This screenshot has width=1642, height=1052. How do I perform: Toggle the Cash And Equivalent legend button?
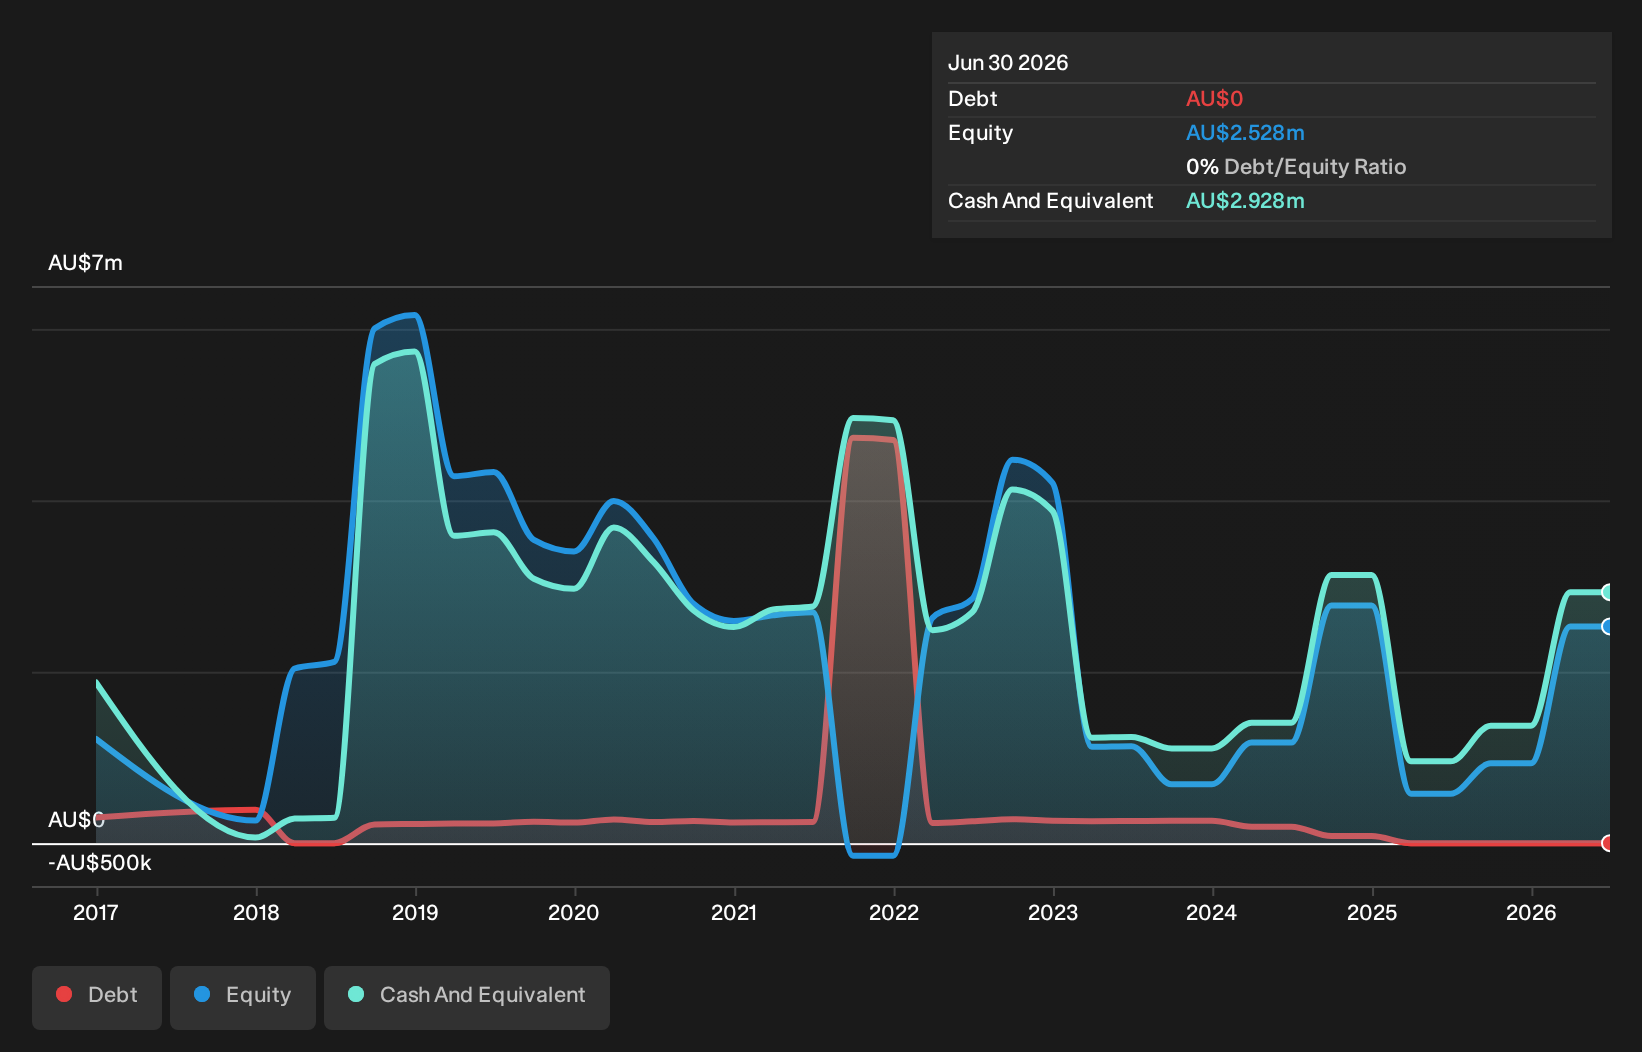click(x=467, y=997)
